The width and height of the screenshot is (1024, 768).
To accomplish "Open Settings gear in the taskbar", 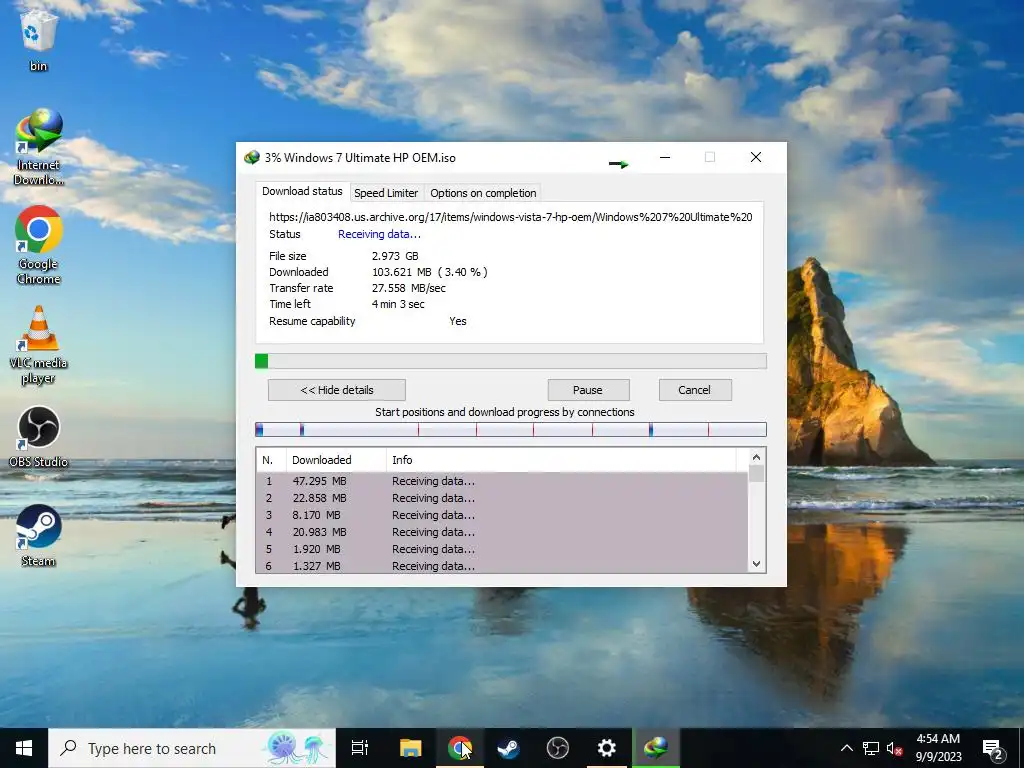I will pyautogui.click(x=606, y=748).
